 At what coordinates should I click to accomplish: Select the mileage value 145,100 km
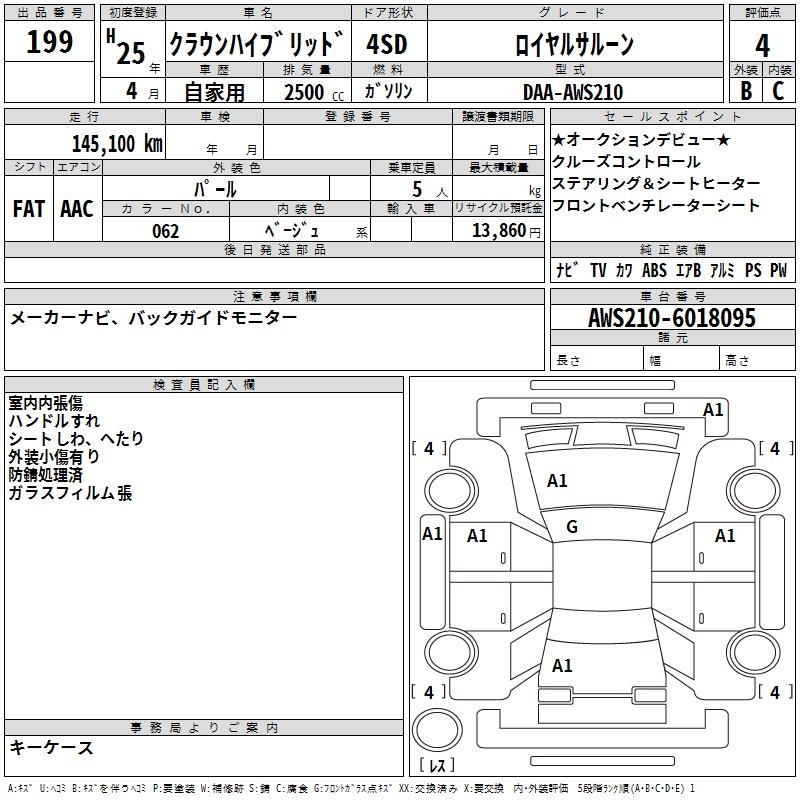pyautogui.click(x=117, y=143)
